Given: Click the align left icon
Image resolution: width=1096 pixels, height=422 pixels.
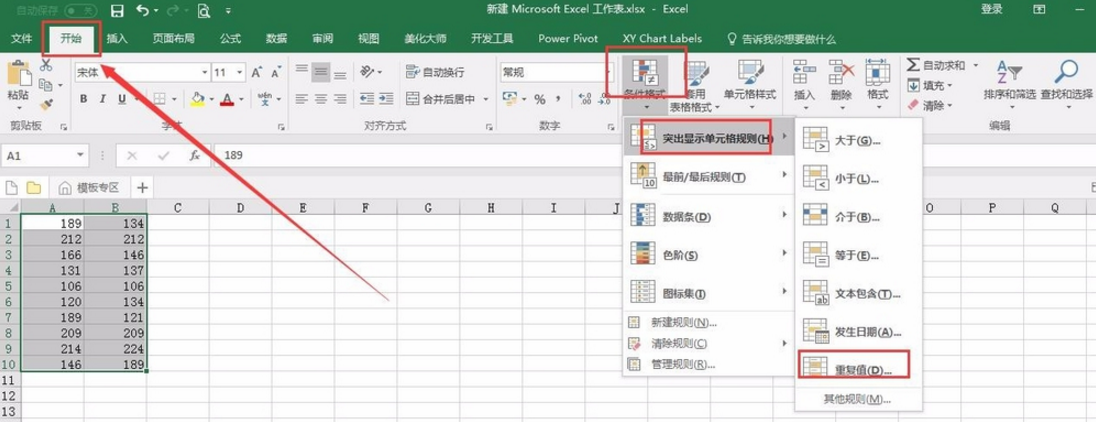Looking at the screenshot, I should [x=302, y=99].
